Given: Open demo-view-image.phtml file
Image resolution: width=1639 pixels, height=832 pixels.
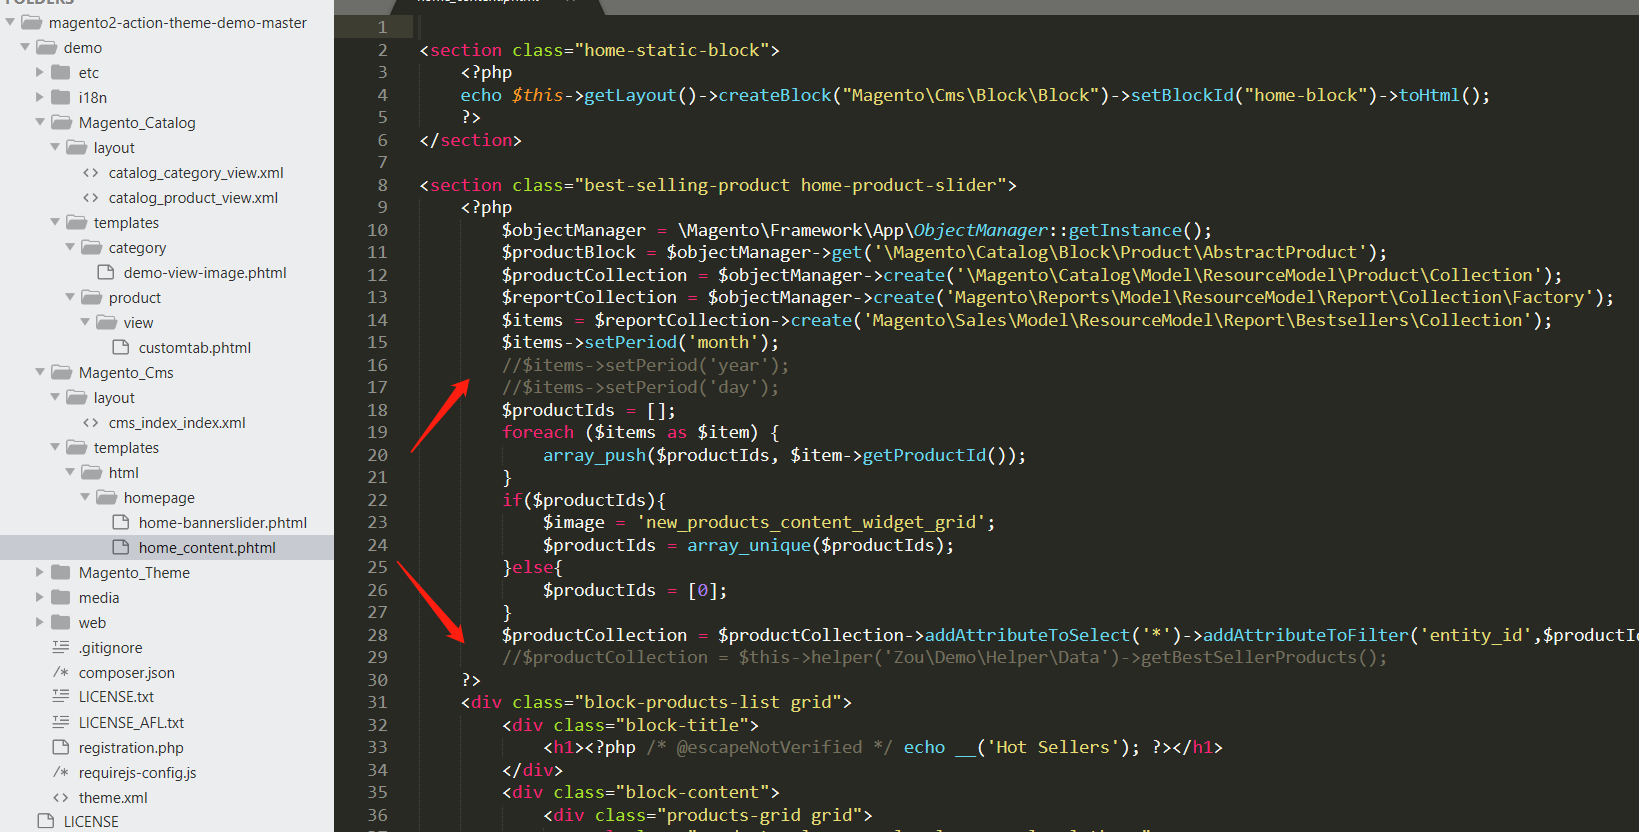Looking at the screenshot, I should coord(205,272).
